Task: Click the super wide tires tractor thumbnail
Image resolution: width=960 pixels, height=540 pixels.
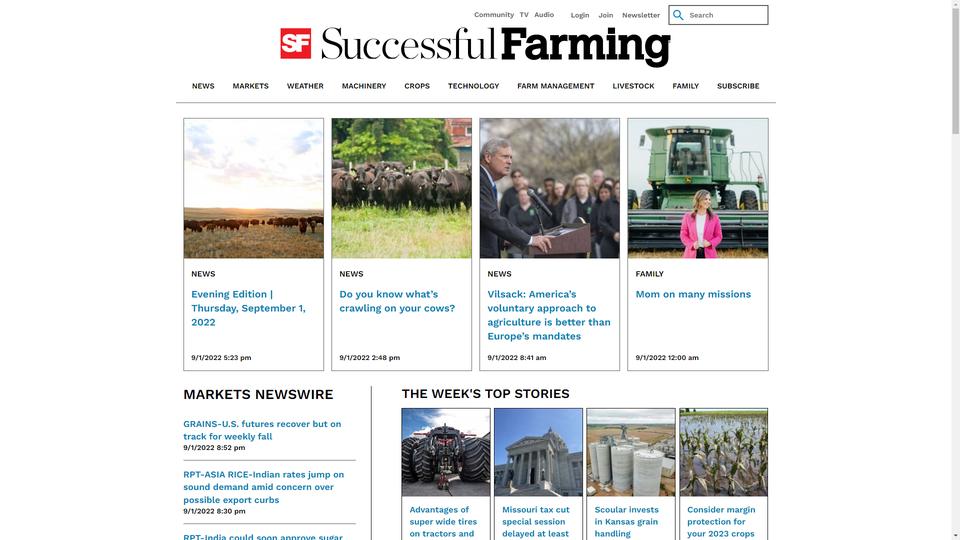Action: [x=446, y=452]
